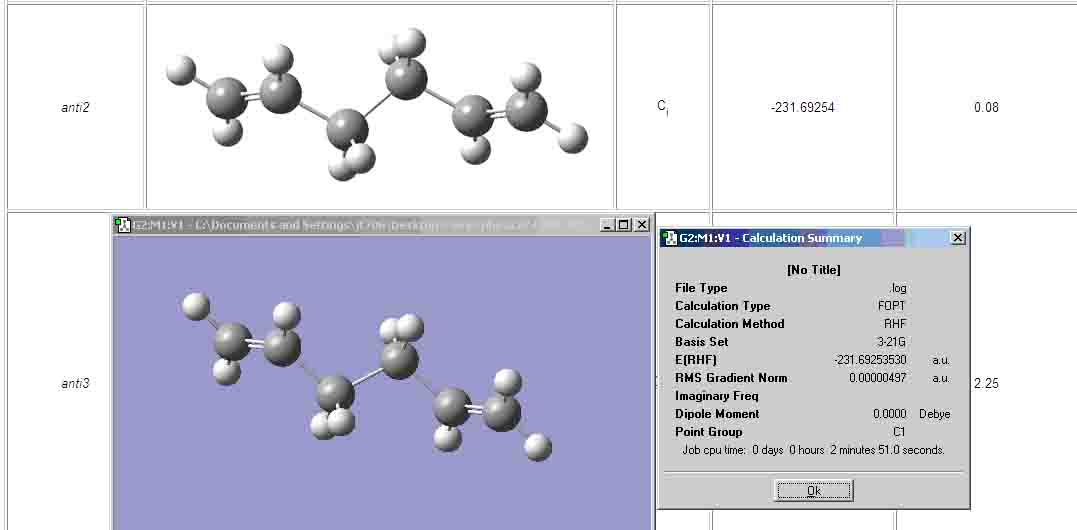This screenshot has width=1077, height=530.
Task: Minimize the G2:M1:V1 molecule viewer window
Action: pos(607,224)
